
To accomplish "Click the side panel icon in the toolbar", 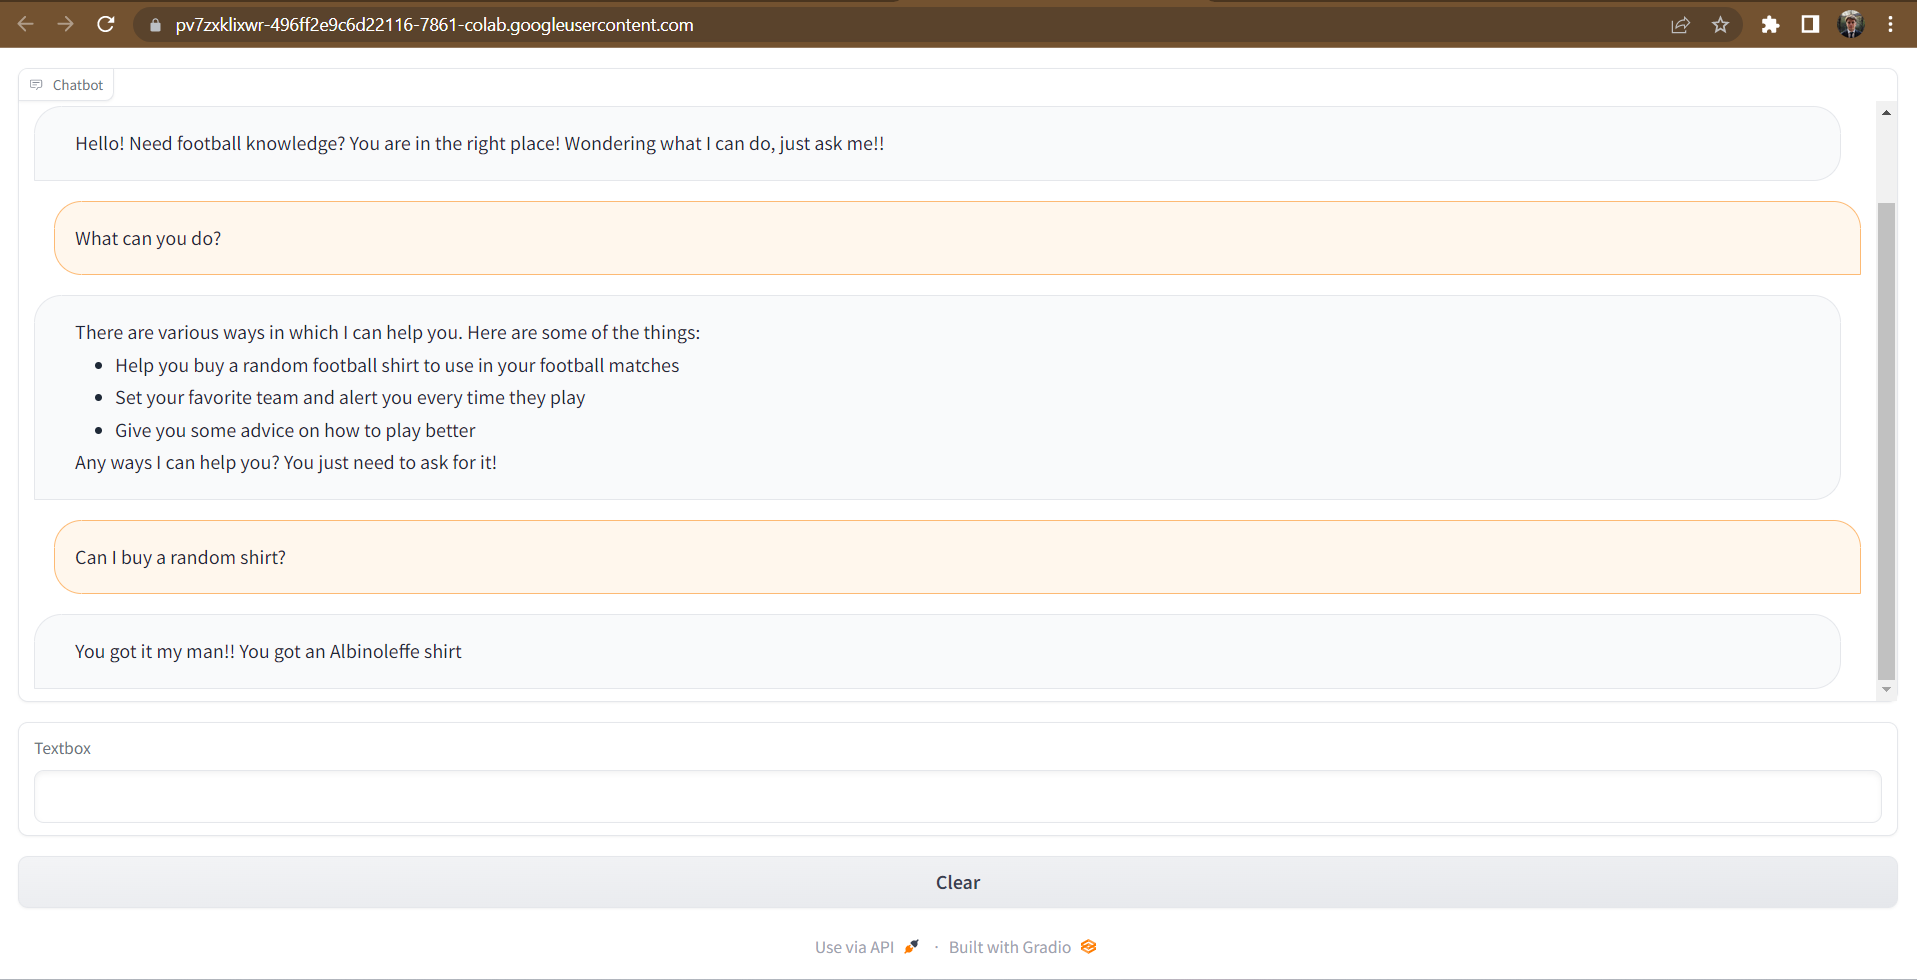I will (x=1810, y=24).
